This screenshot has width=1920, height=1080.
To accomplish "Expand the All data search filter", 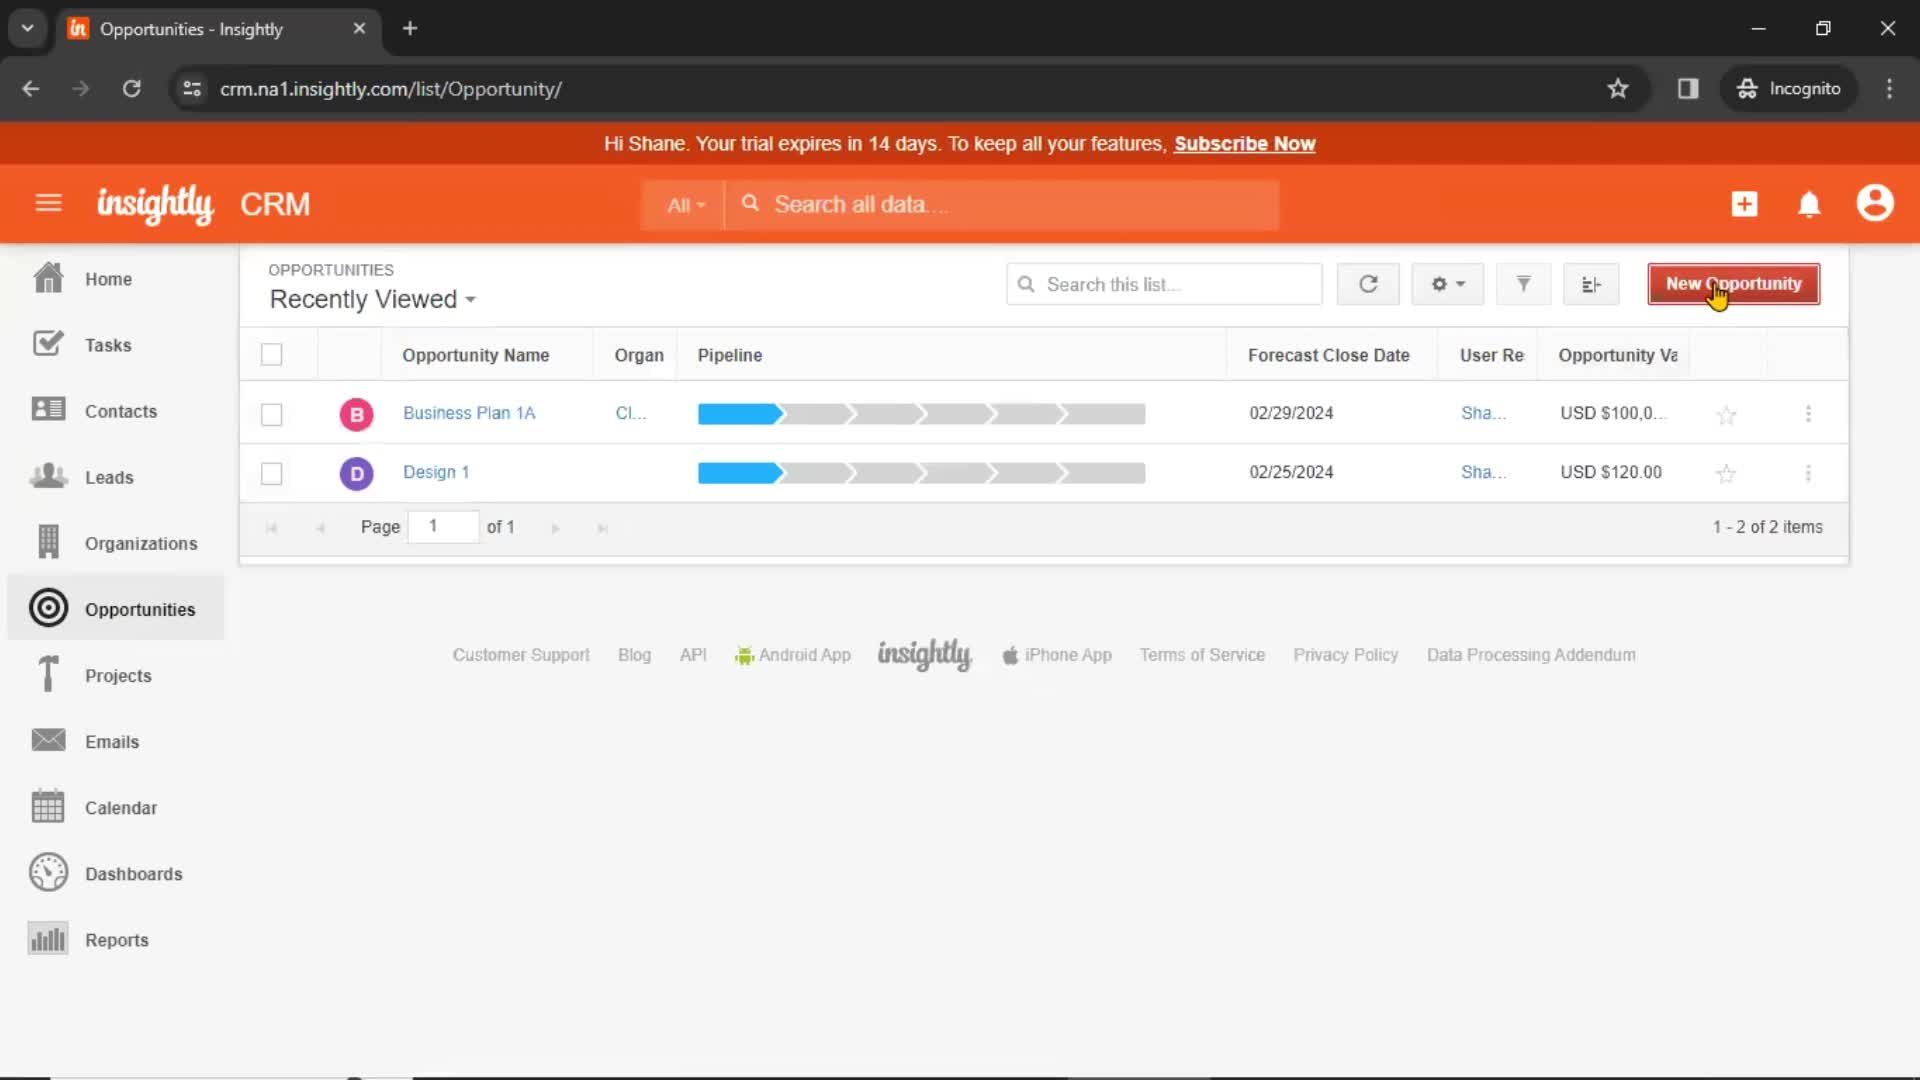I will (686, 204).
